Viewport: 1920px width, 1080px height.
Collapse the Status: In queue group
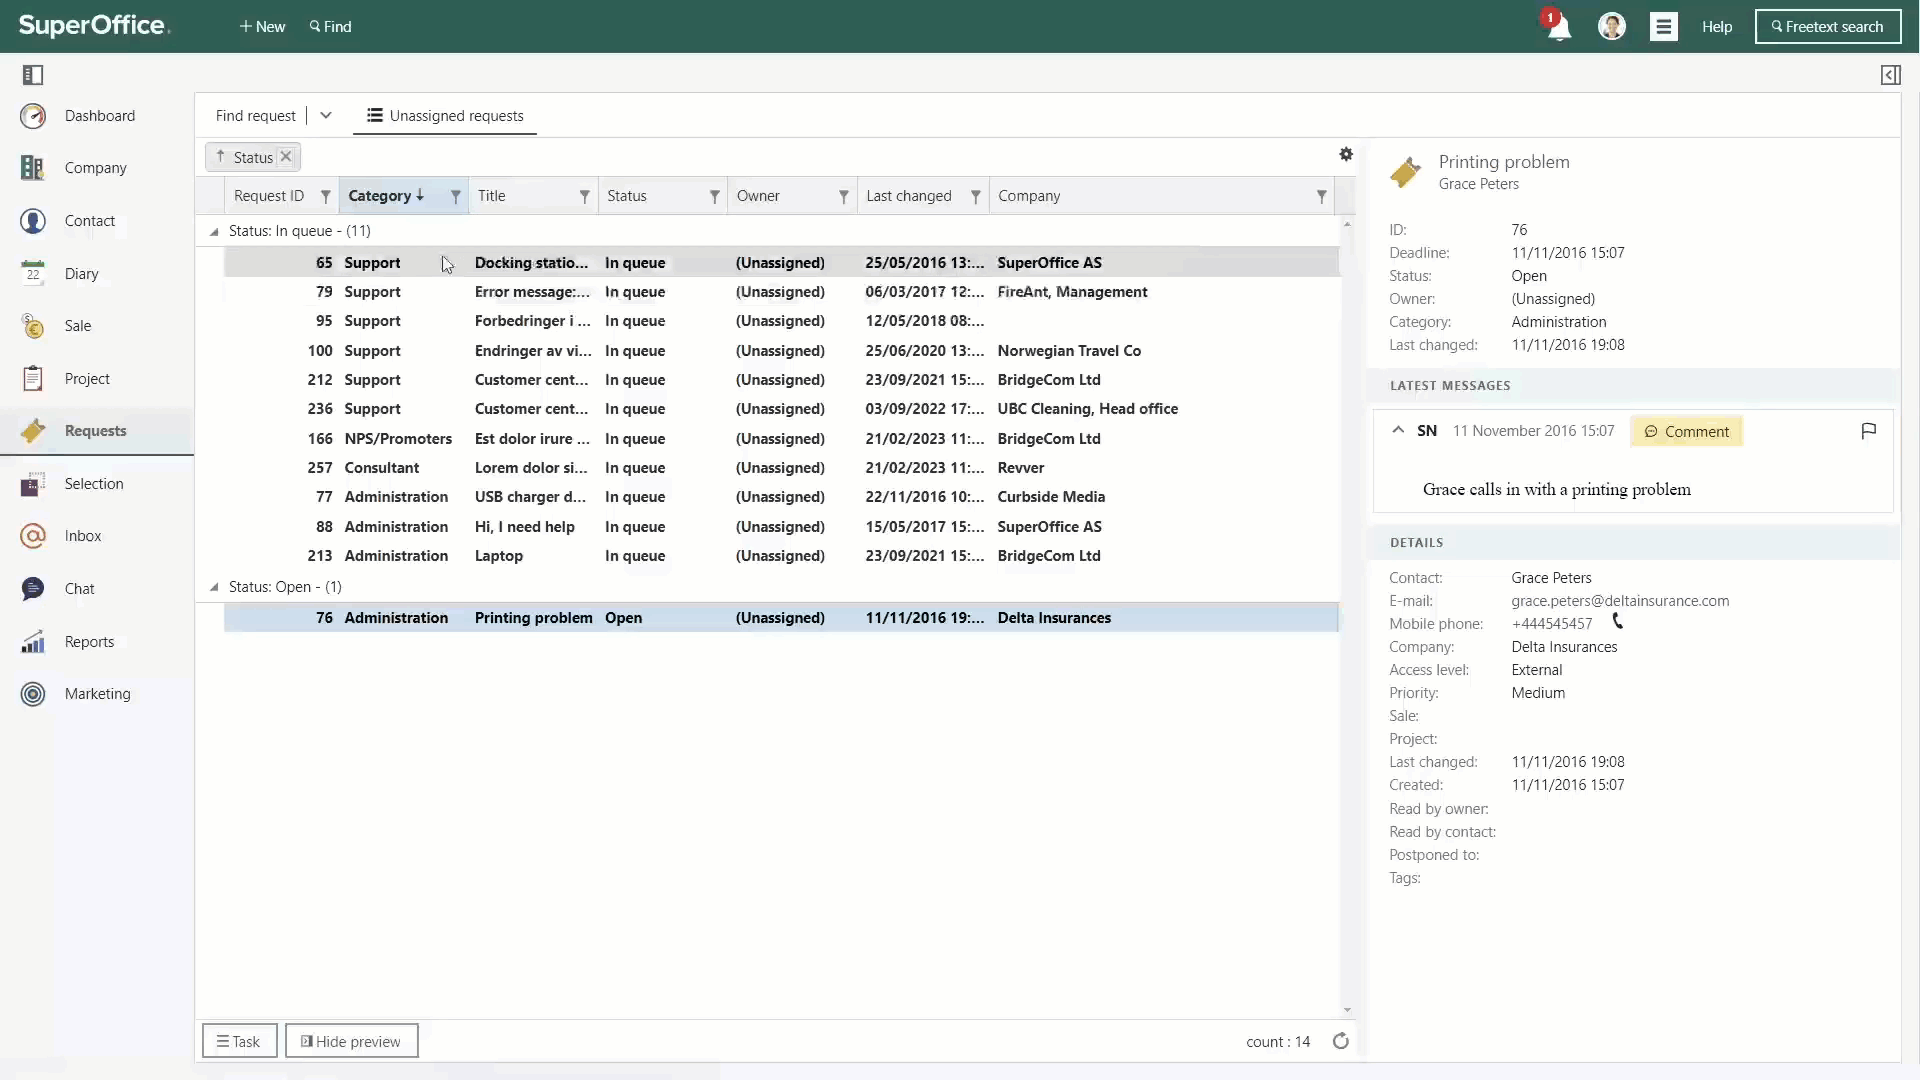215,231
